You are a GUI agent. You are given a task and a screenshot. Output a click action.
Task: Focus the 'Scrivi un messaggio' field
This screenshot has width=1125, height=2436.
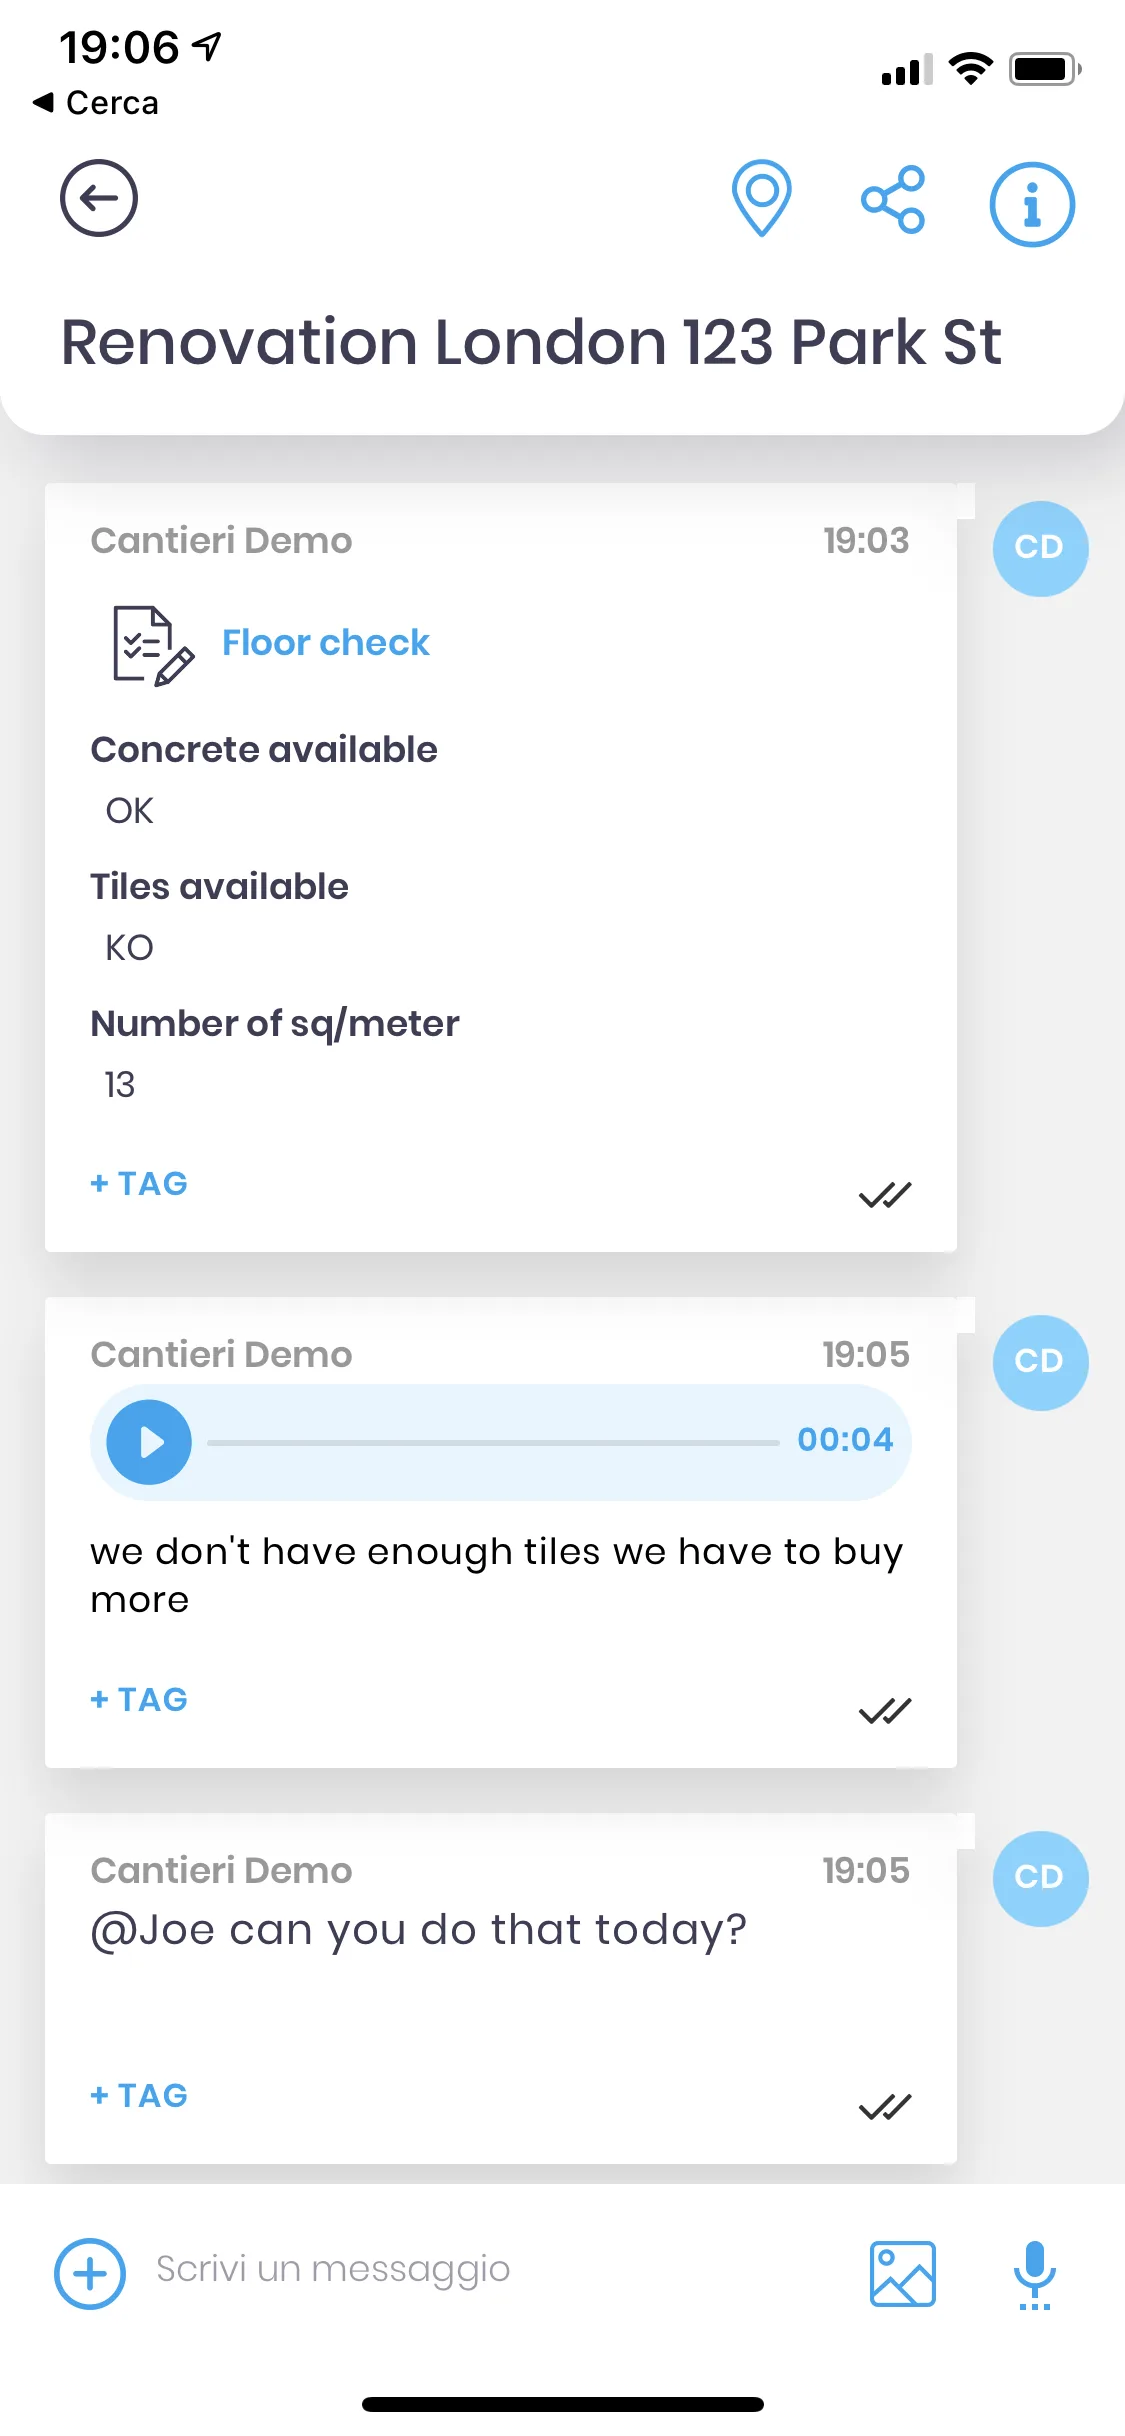(480, 2270)
